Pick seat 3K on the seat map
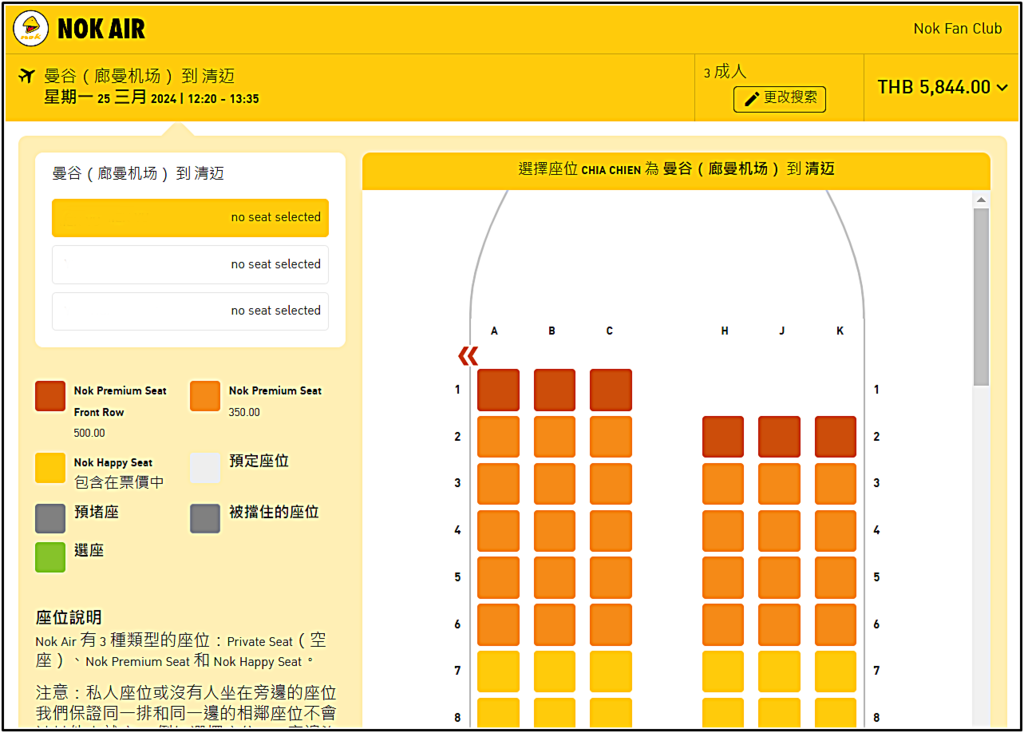Image resolution: width=1024 pixels, height=733 pixels. 835,483
